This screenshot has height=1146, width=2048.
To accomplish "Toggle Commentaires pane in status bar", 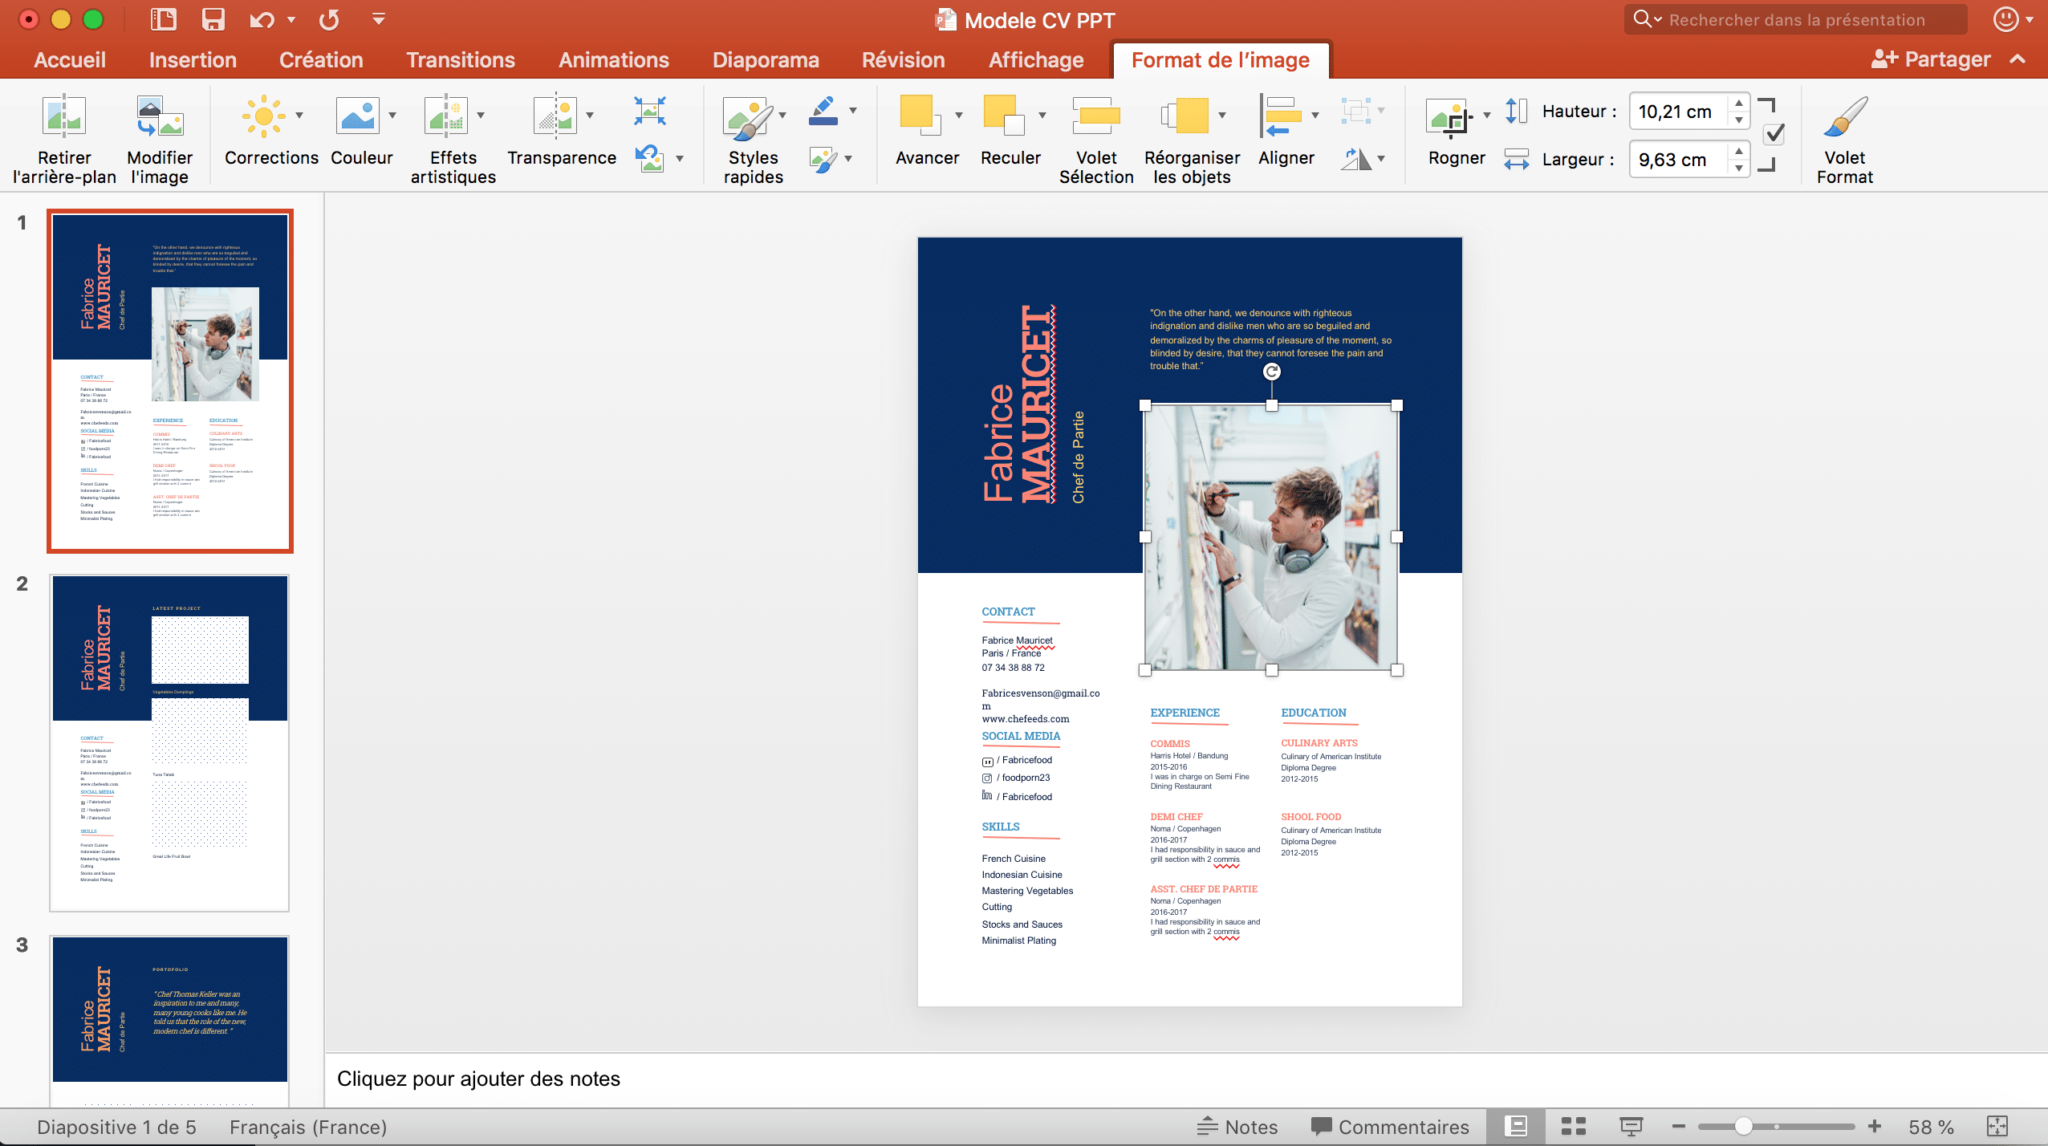I will 1390,1127.
